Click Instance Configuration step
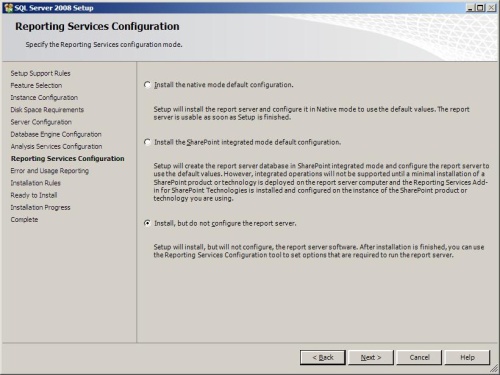 tap(44, 98)
